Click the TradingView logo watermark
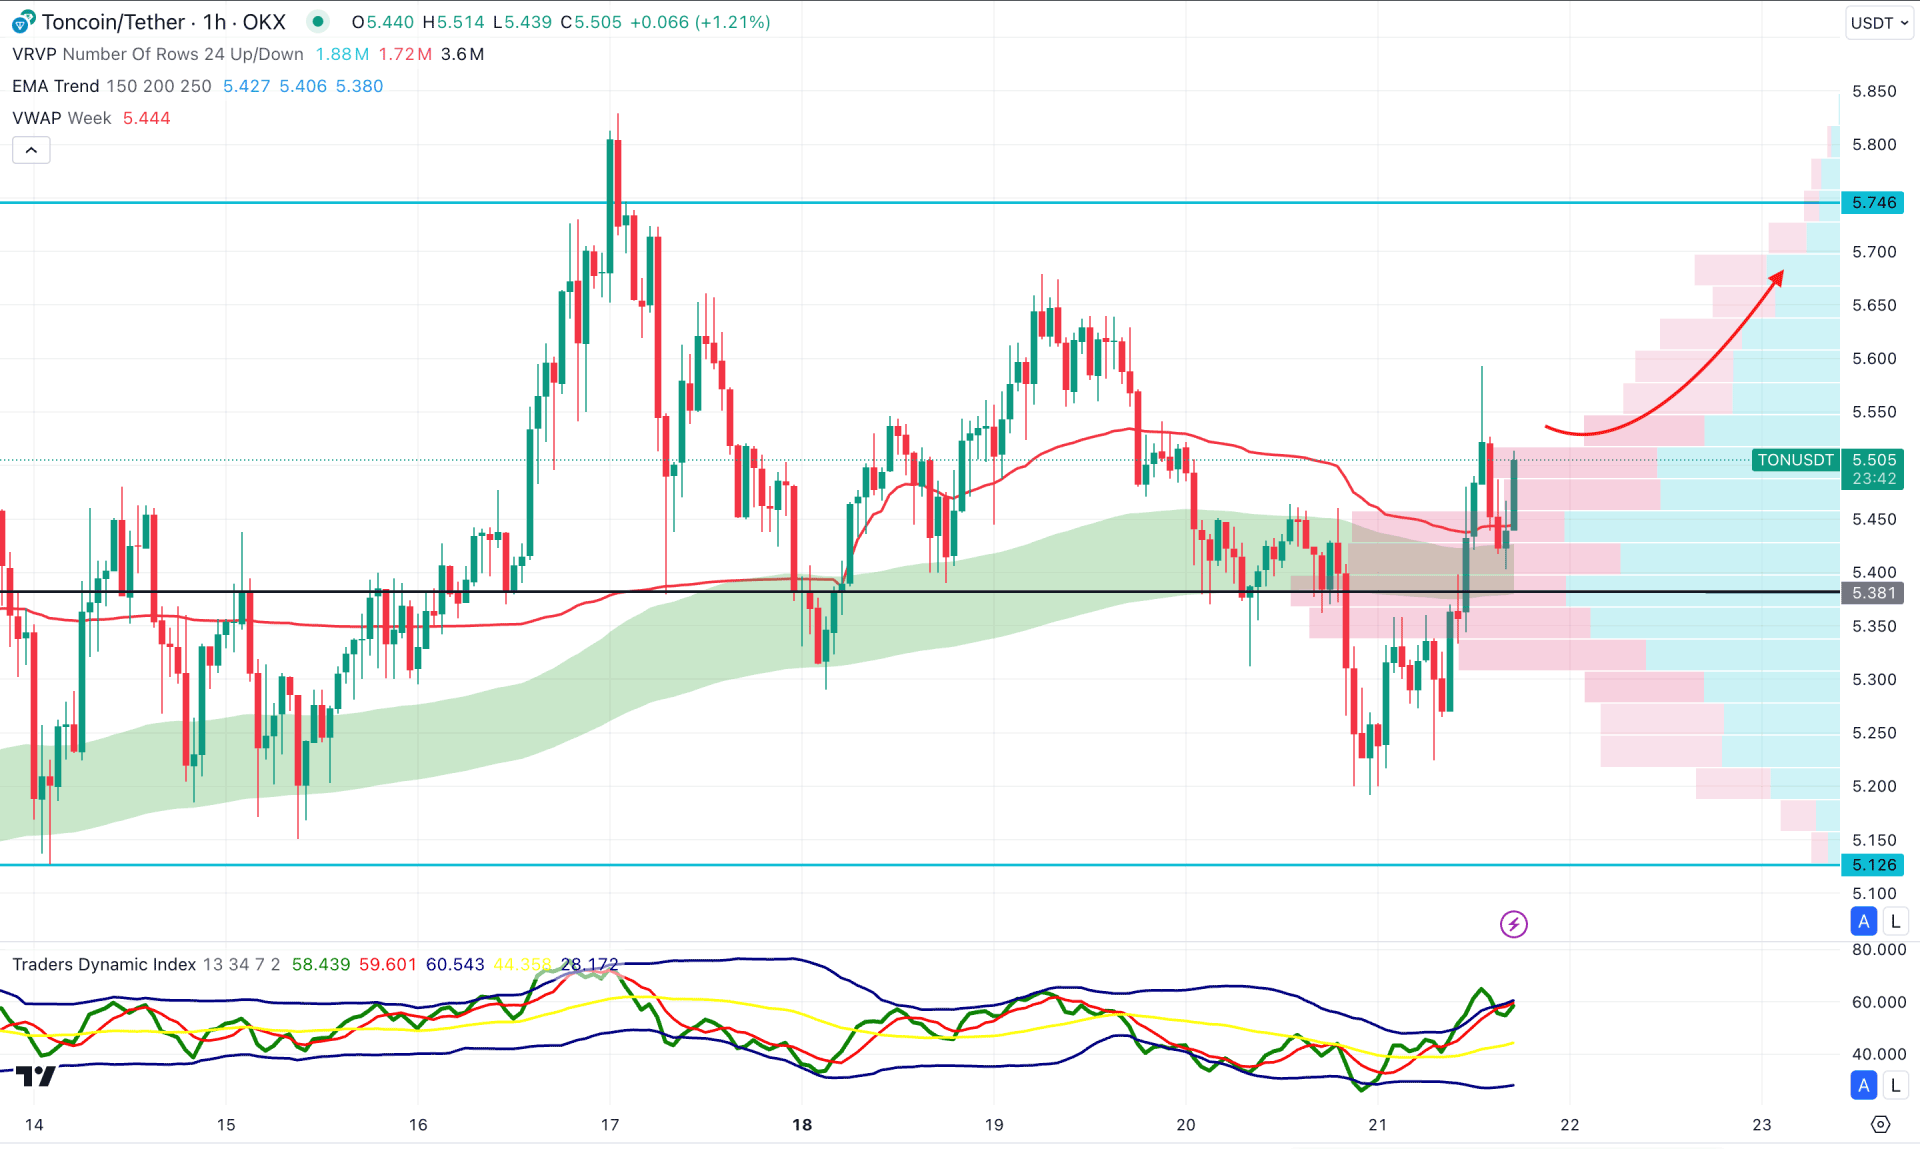The height and width of the screenshot is (1149, 1920). click(x=36, y=1076)
